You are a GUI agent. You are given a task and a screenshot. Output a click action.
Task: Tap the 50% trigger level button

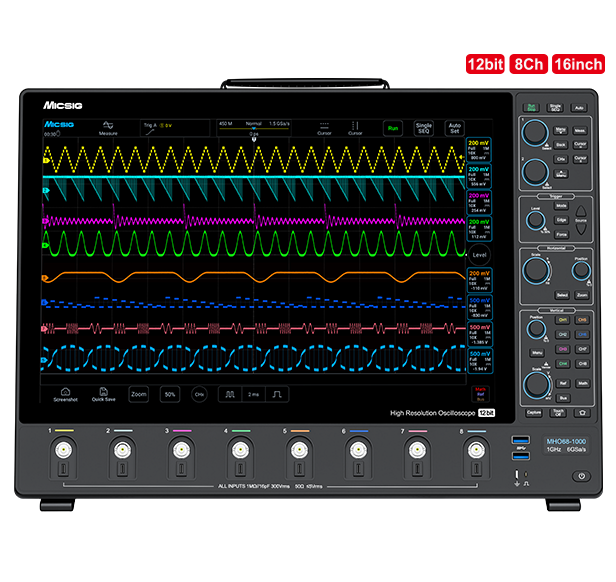click(170, 395)
